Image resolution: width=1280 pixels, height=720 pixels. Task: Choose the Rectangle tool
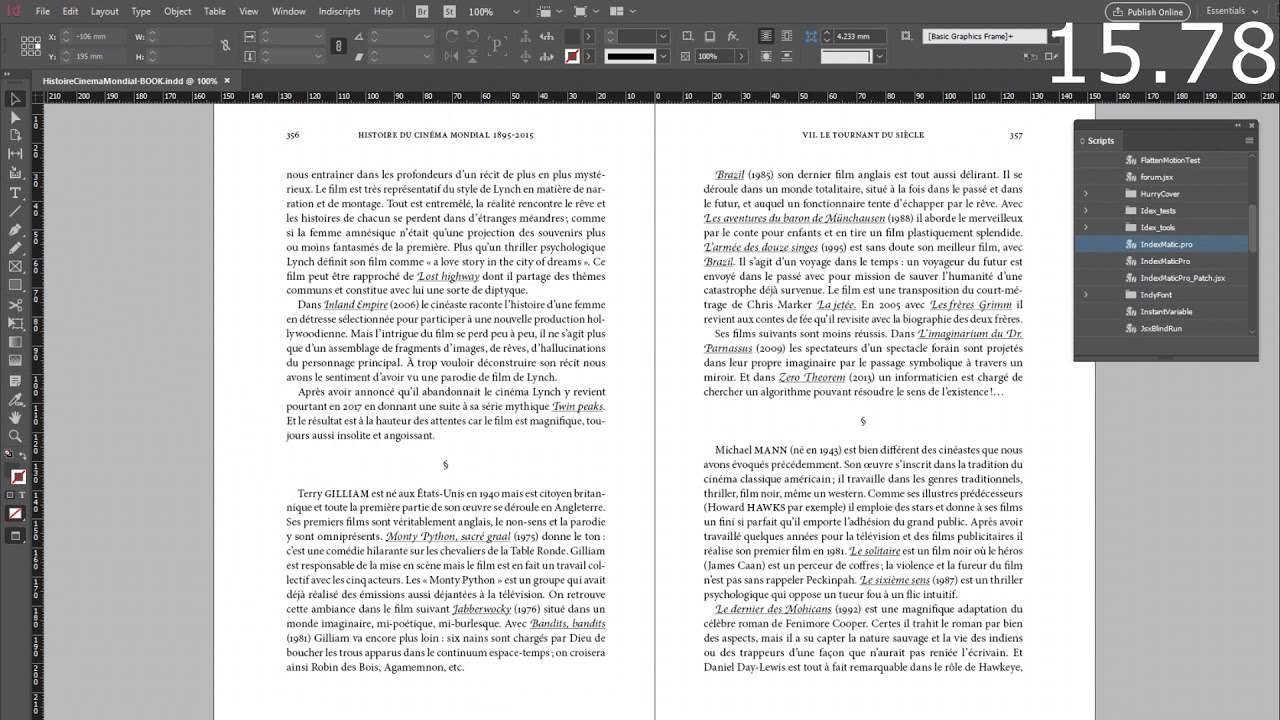point(15,286)
